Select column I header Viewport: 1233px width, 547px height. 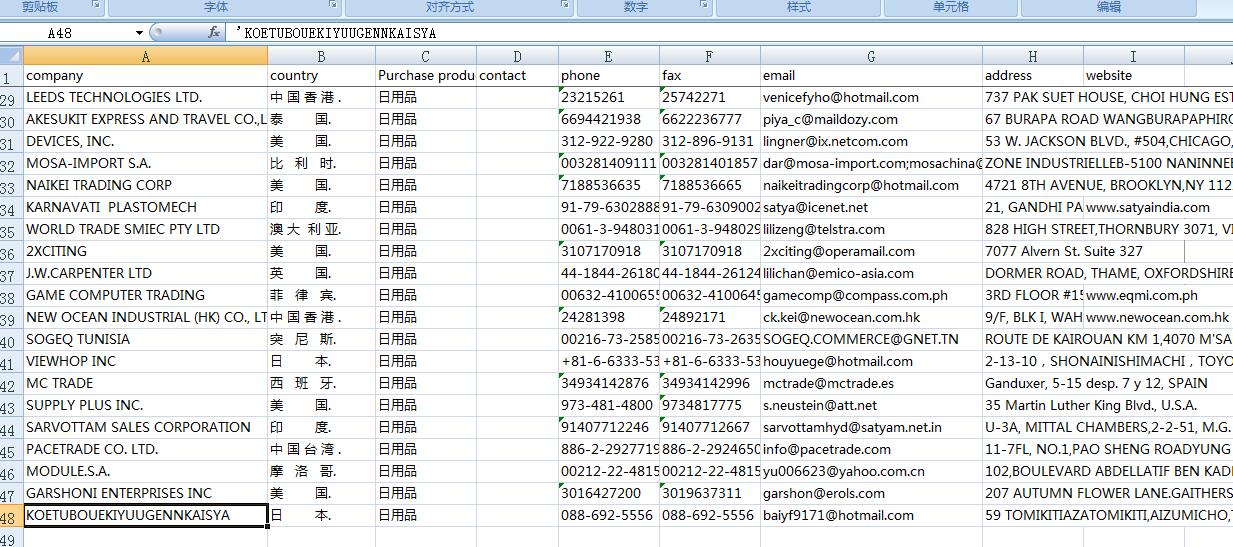(x=1133, y=57)
